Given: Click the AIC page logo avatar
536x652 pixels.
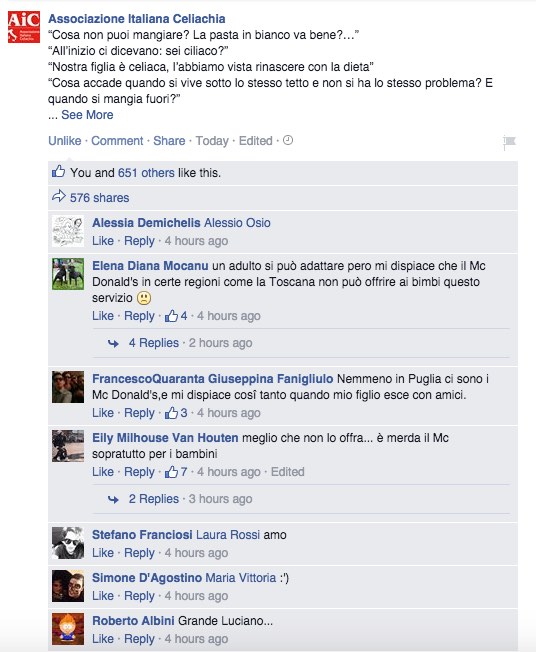Looking at the screenshot, I should [24, 27].
